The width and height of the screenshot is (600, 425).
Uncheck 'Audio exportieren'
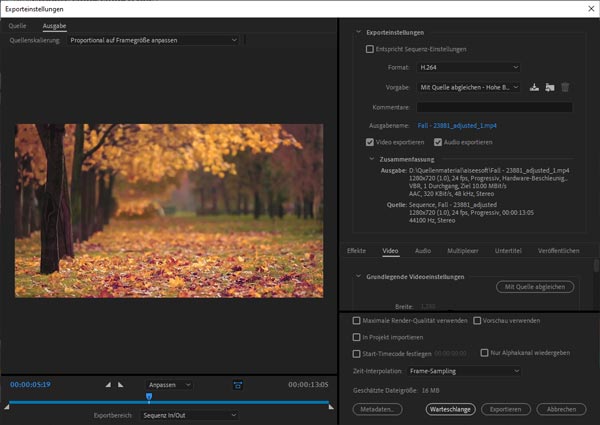coord(438,142)
